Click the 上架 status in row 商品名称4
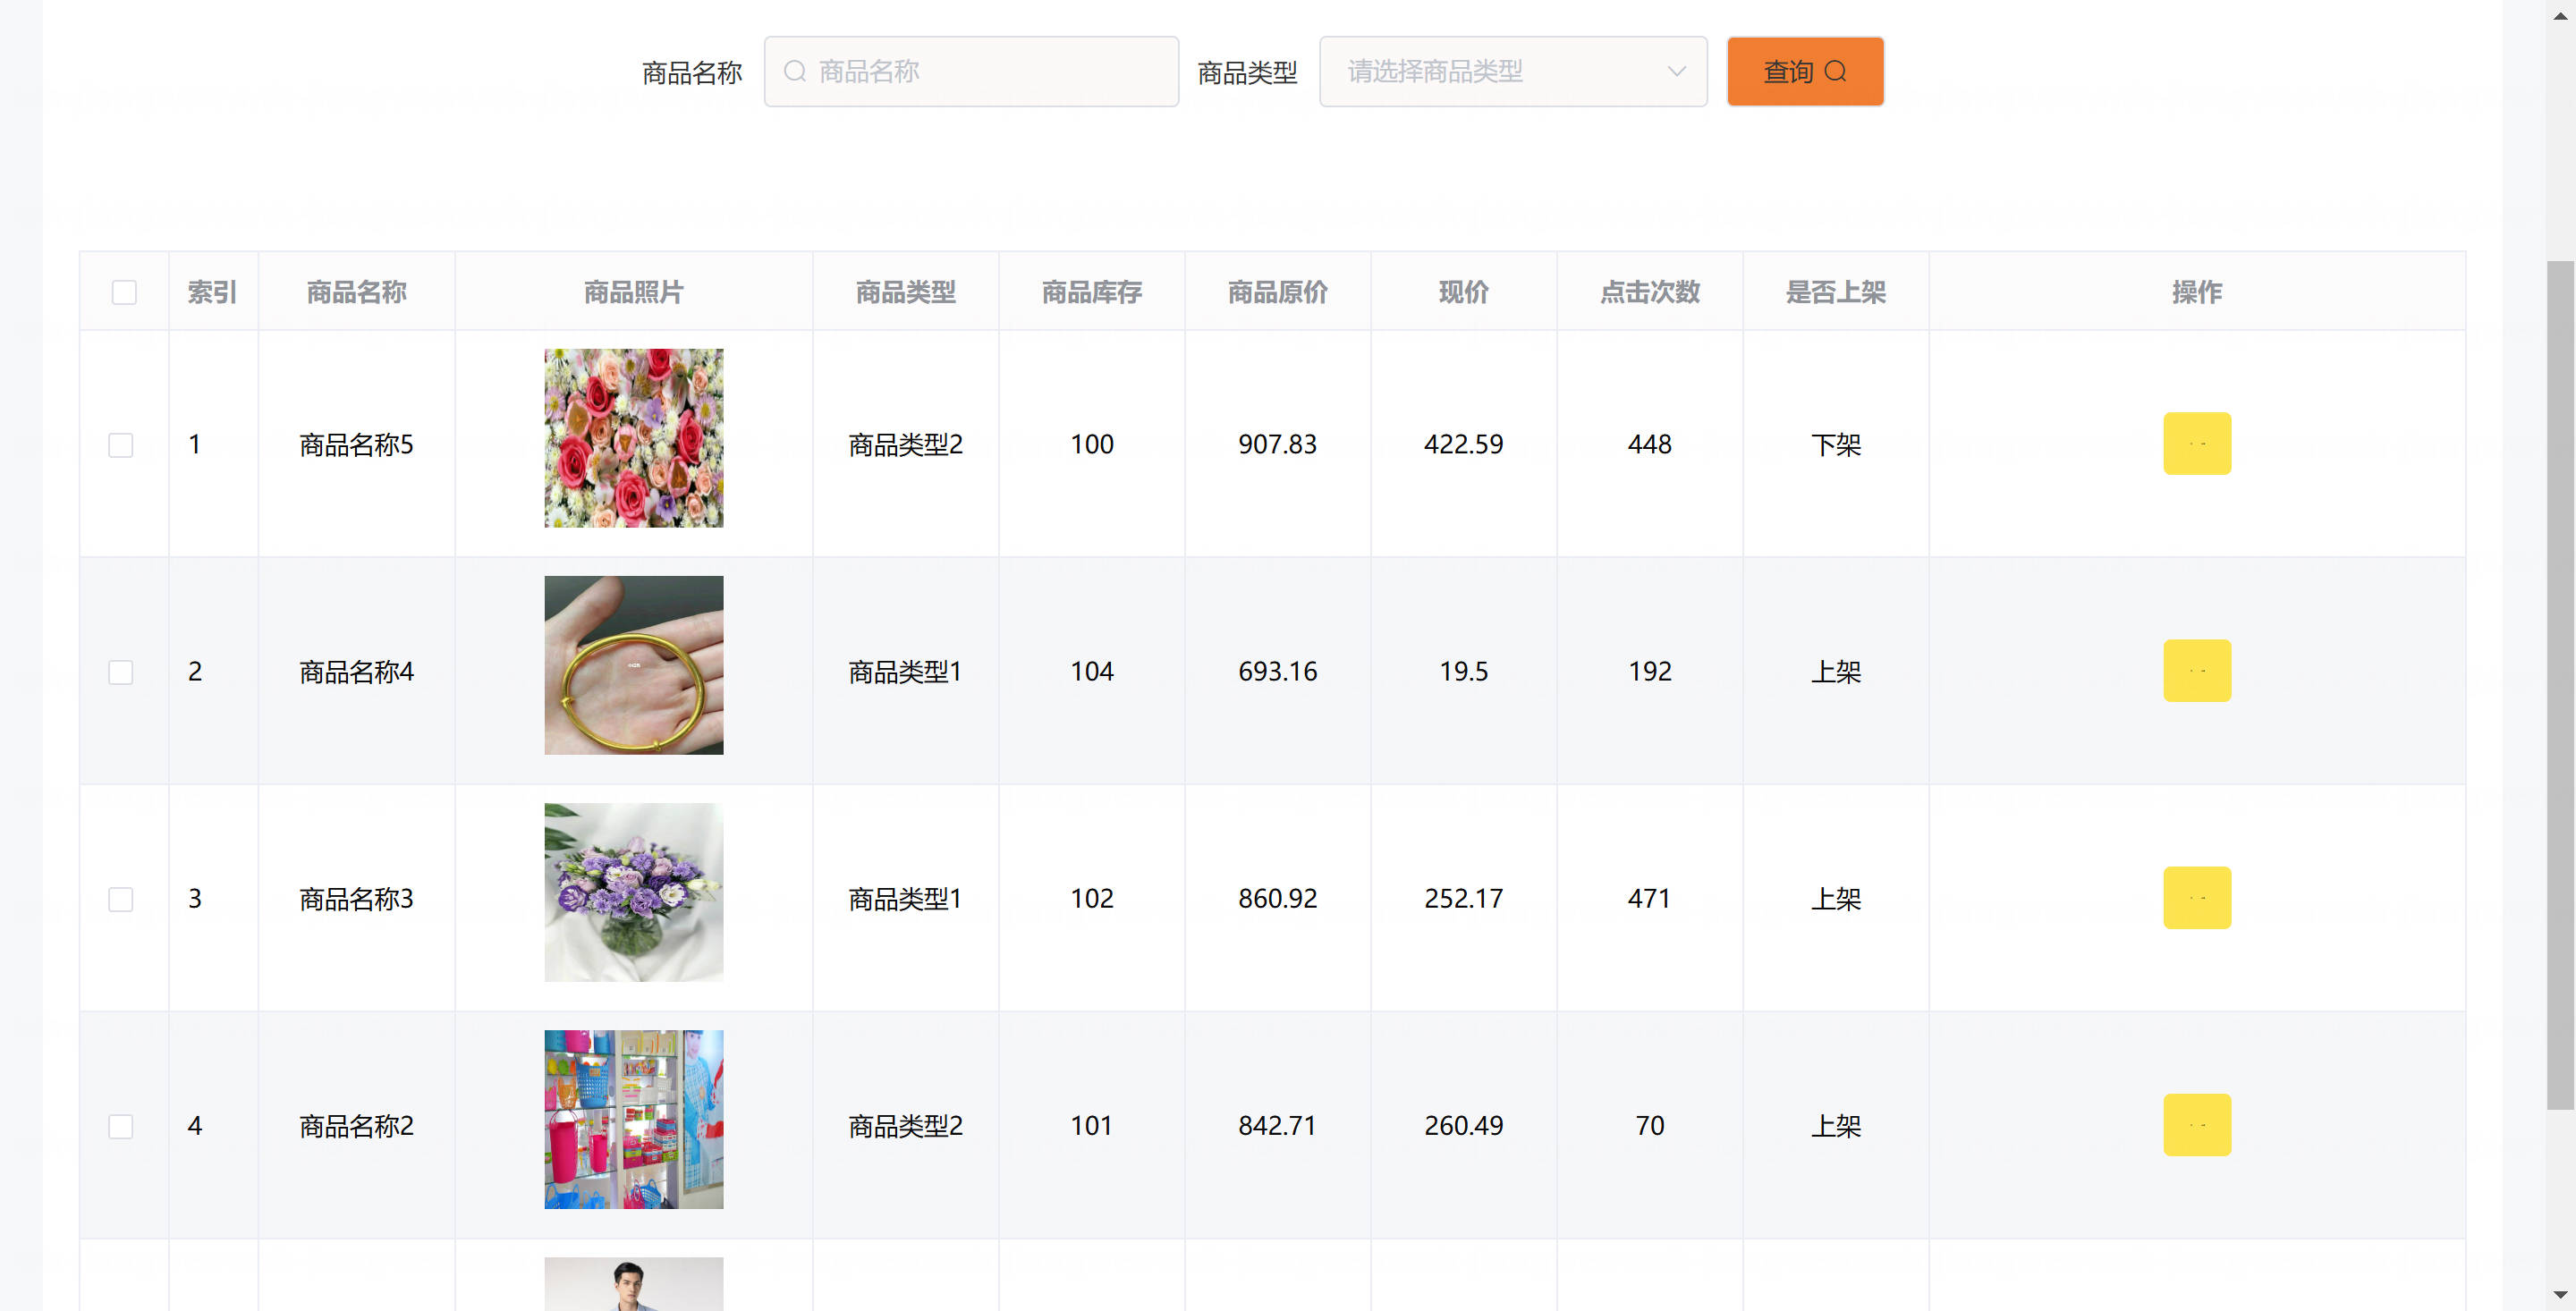Image resolution: width=2576 pixels, height=1311 pixels. (x=1836, y=671)
